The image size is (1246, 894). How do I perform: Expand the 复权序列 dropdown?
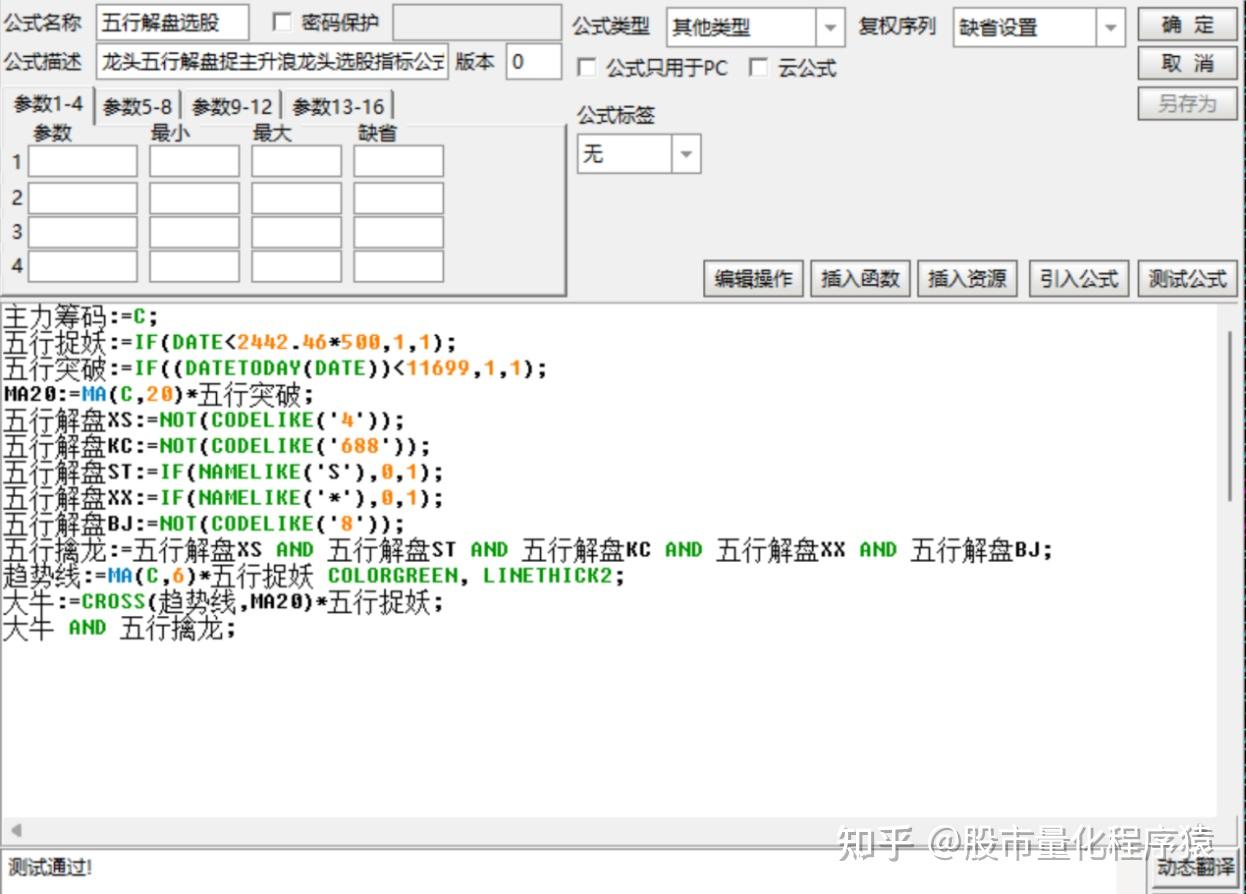(1110, 27)
